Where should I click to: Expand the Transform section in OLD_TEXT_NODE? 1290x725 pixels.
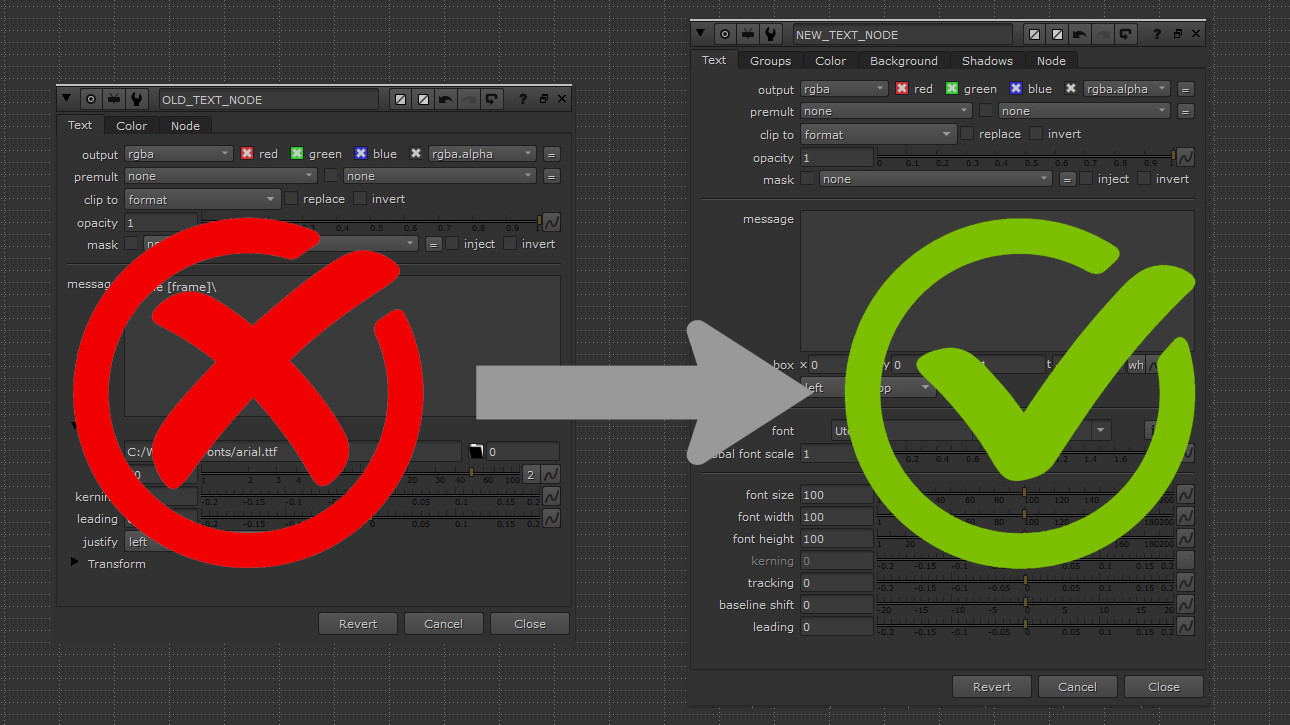coord(76,563)
